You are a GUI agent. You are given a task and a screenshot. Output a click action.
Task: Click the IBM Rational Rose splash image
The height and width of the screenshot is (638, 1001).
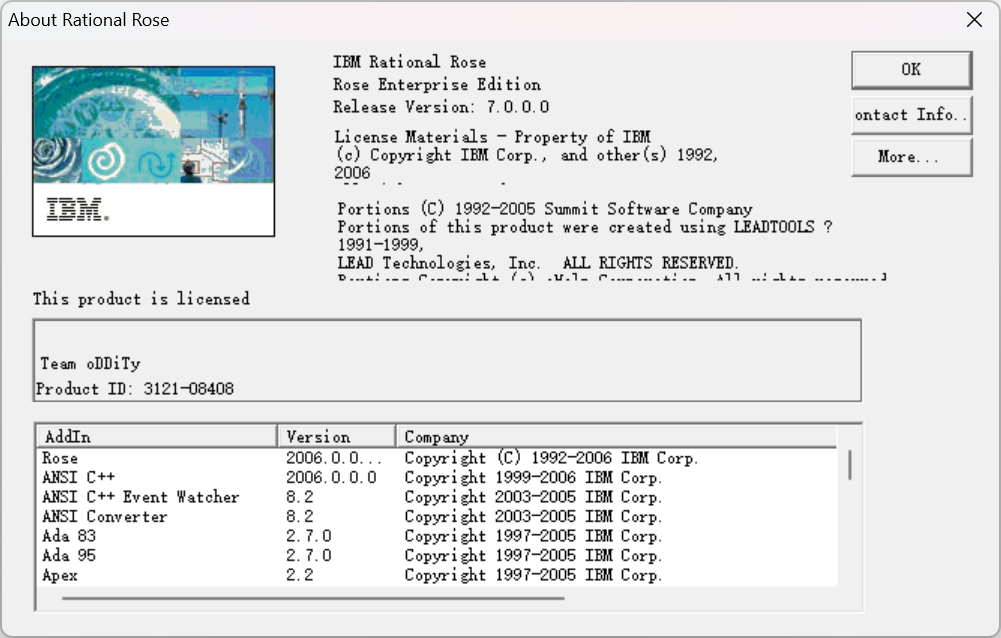click(154, 151)
